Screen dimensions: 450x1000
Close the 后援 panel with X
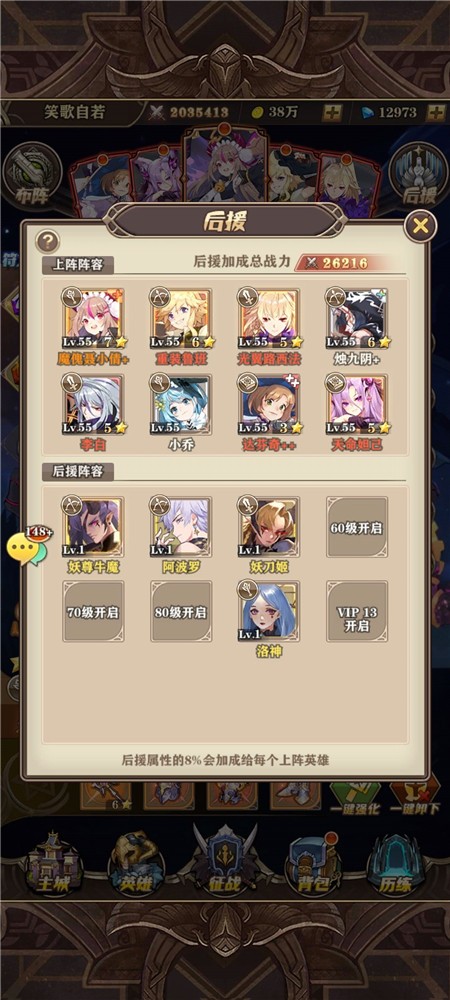point(420,226)
